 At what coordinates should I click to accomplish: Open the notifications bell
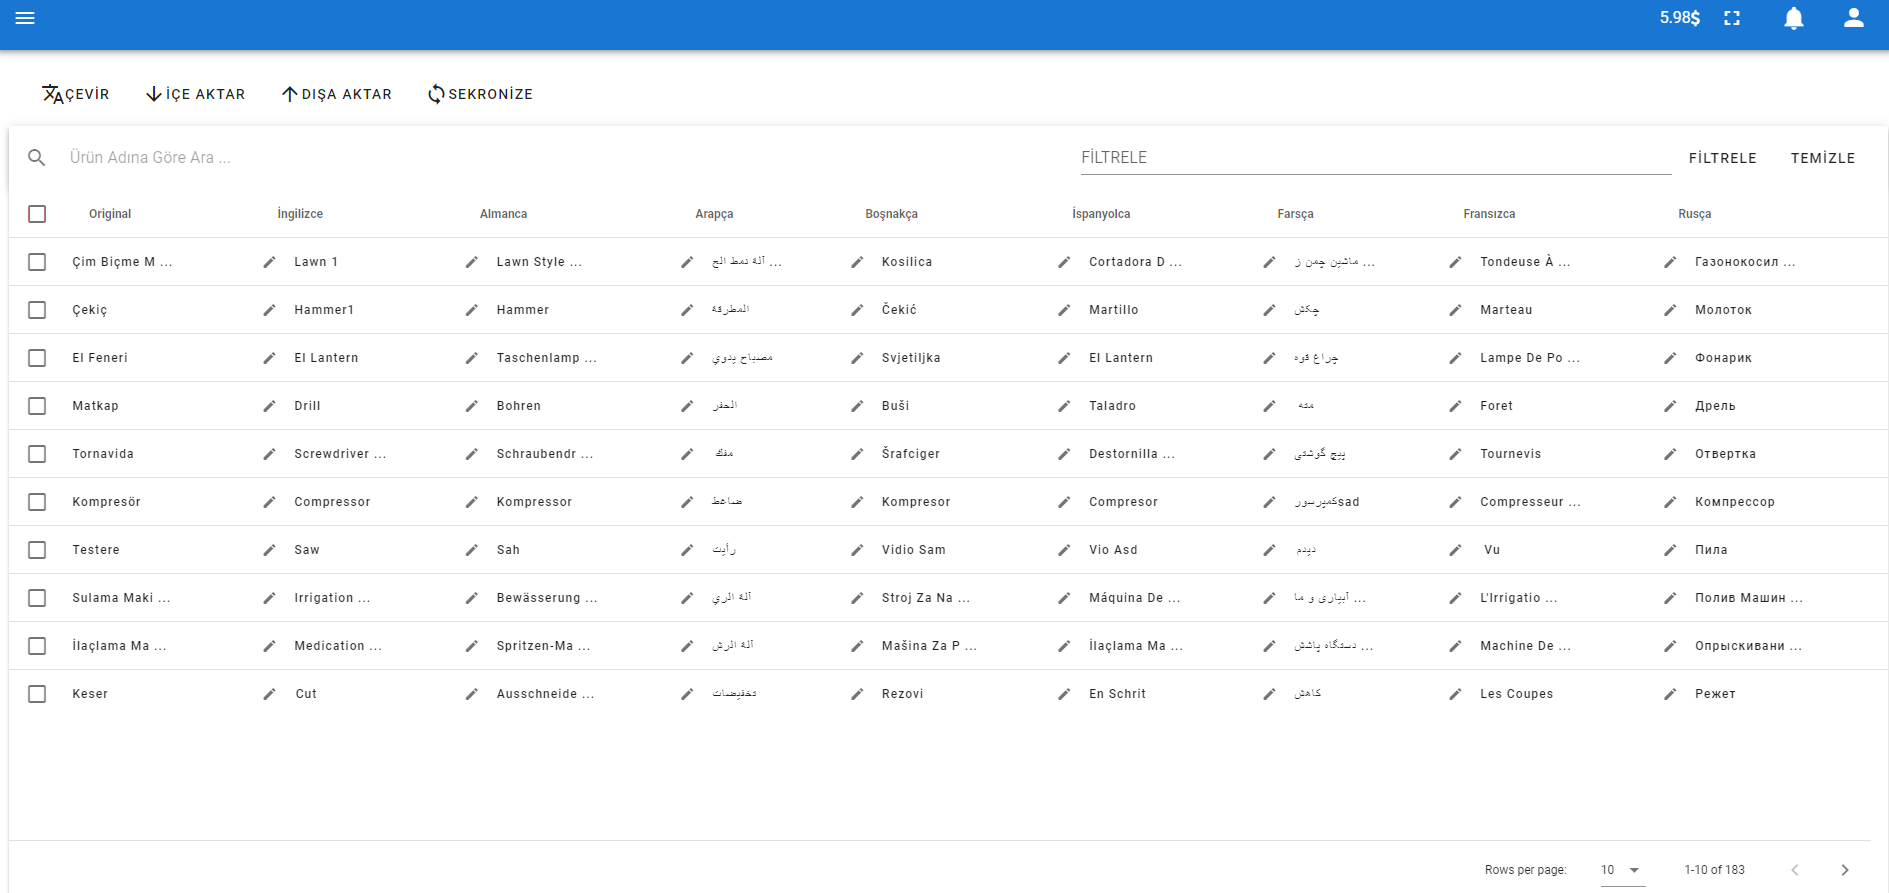point(1794,18)
